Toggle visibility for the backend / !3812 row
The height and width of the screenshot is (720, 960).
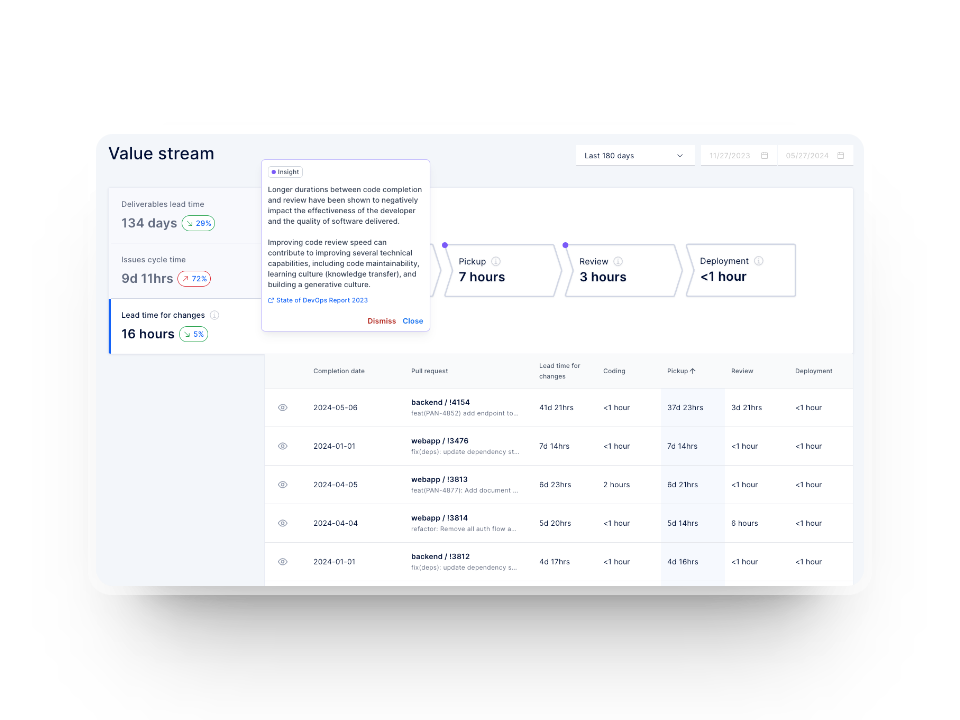pyautogui.click(x=282, y=561)
